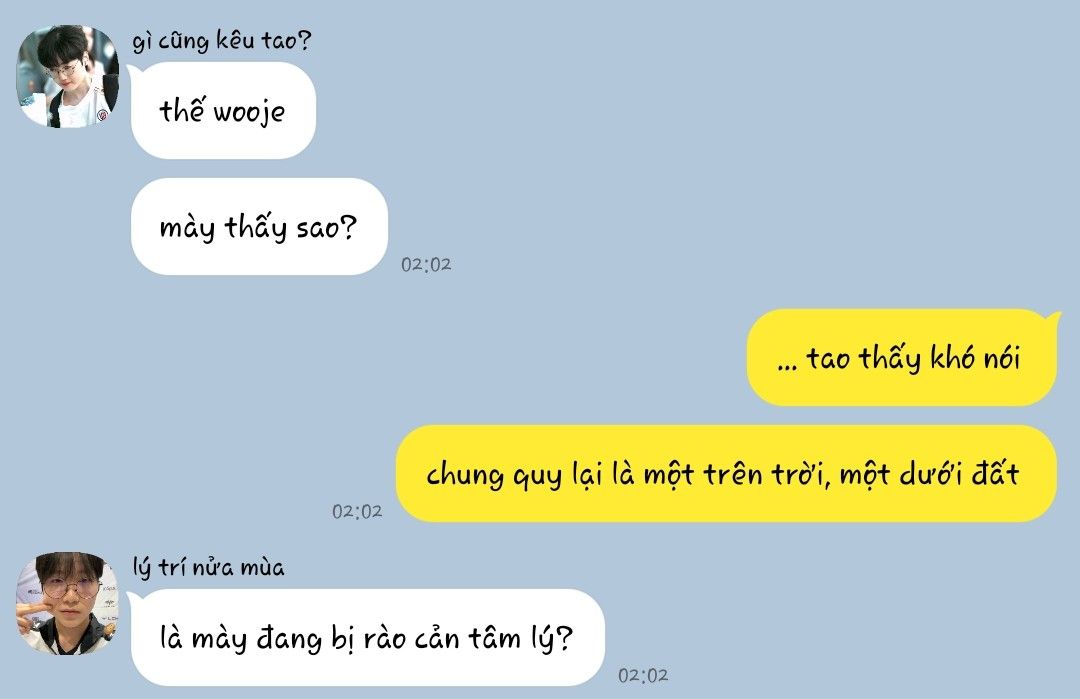The width and height of the screenshot is (1080, 699).
Task: Select the "thế wooje" message bubble
Action: (223, 110)
